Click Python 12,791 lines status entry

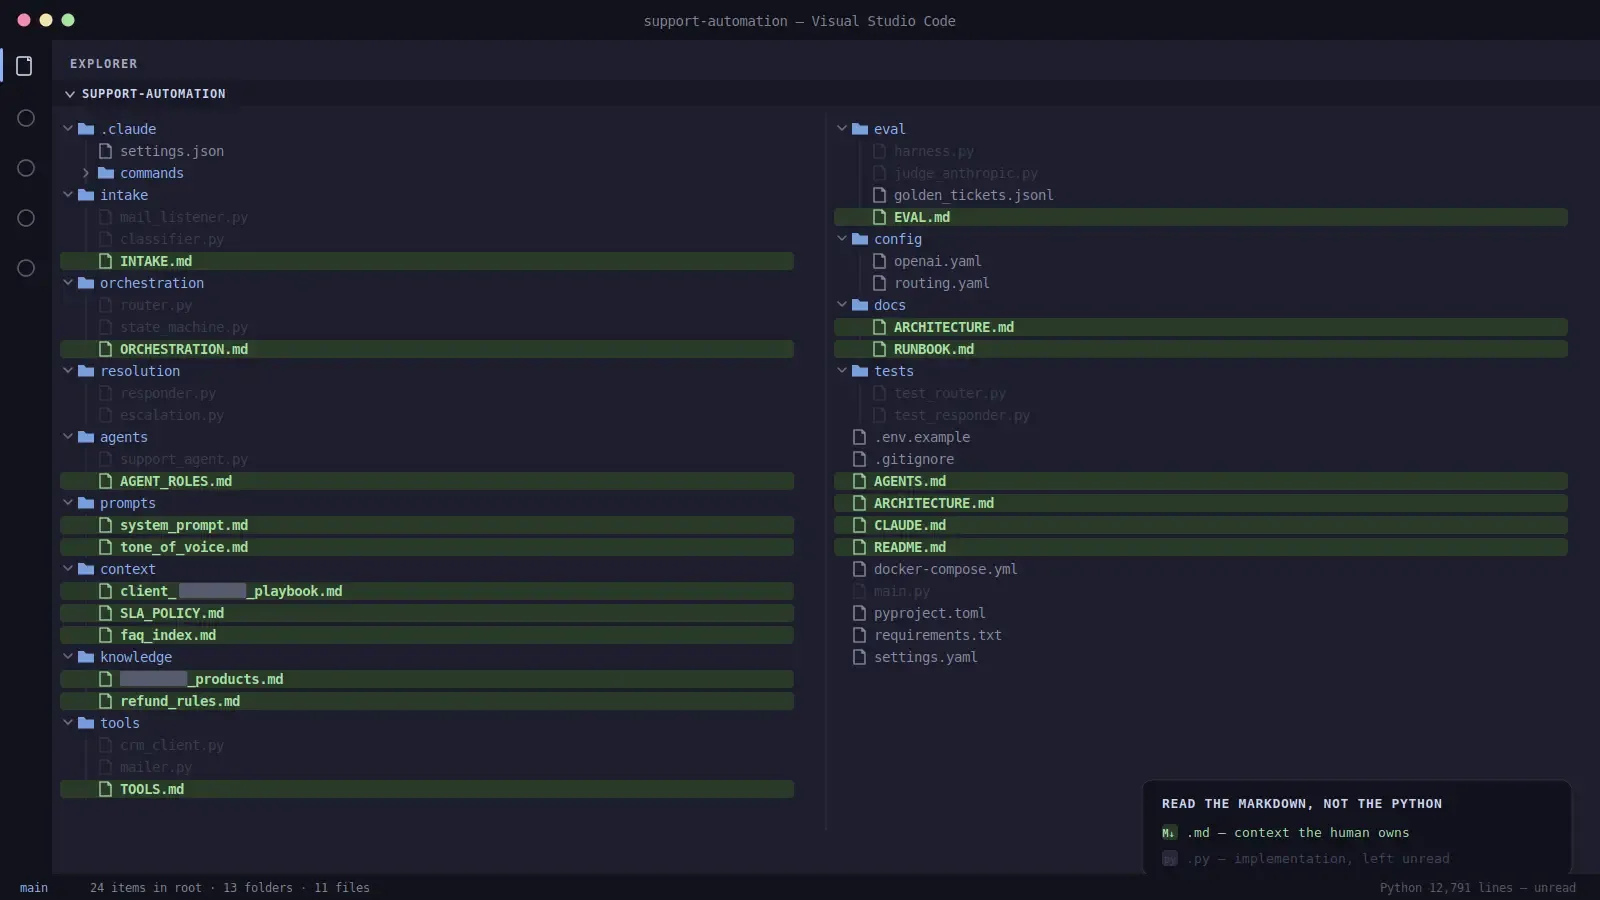[x=1478, y=888]
